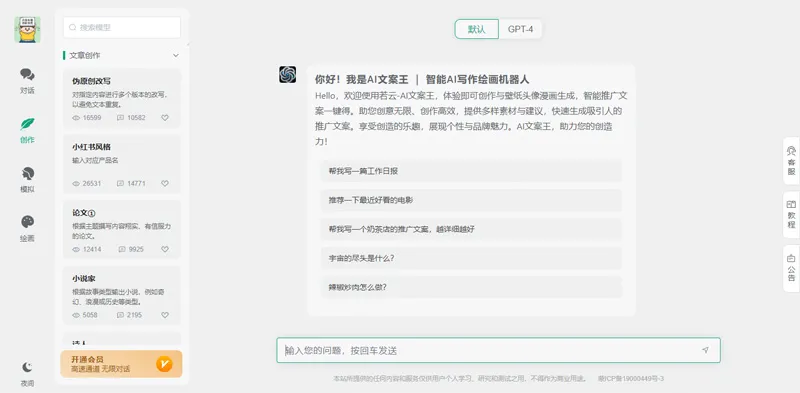
Task: Focus the 搜索模型 search box
Action: [x=122, y=28]
